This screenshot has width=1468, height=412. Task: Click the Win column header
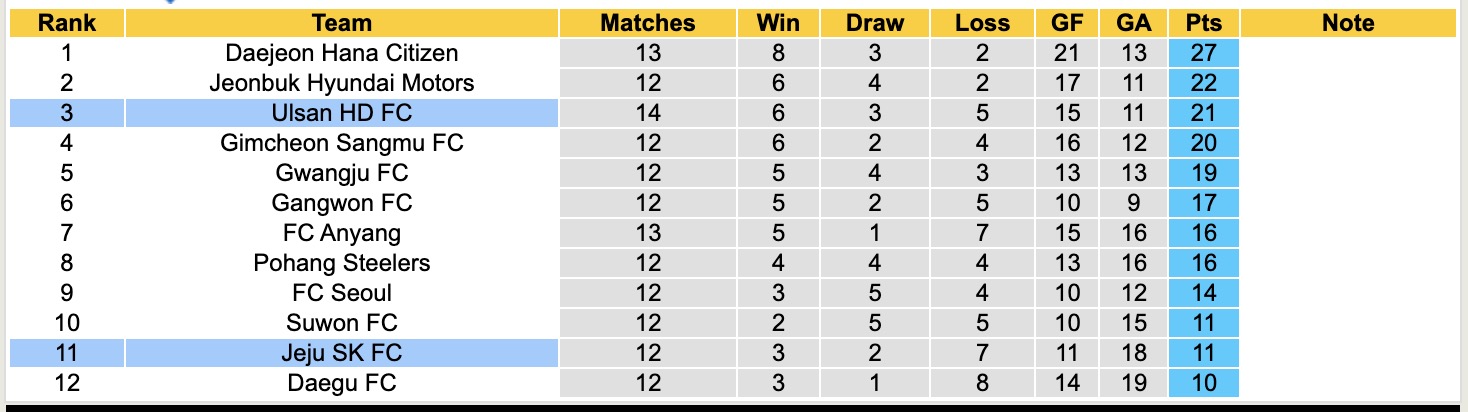click(x=778, y=23)
